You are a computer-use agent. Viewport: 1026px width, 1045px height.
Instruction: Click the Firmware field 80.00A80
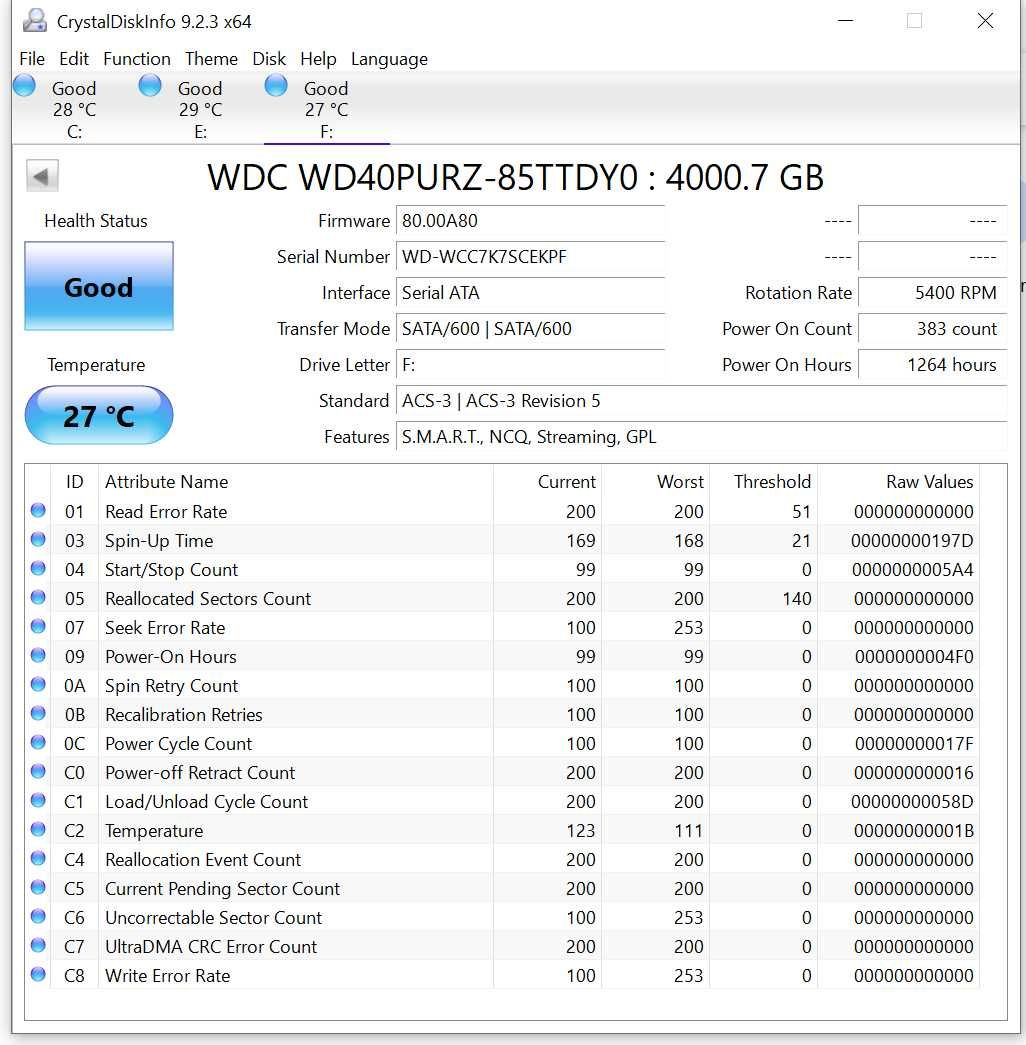click(x=531, y=221)
